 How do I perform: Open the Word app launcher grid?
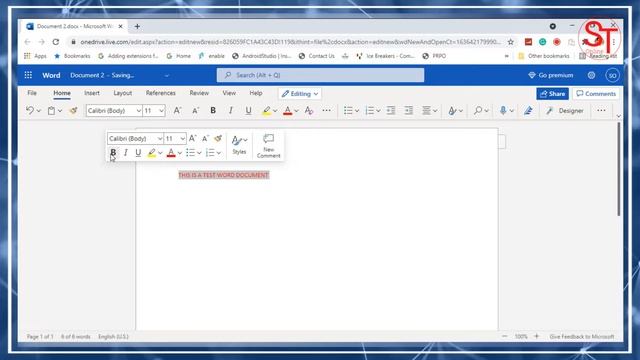tap(28, 75)
